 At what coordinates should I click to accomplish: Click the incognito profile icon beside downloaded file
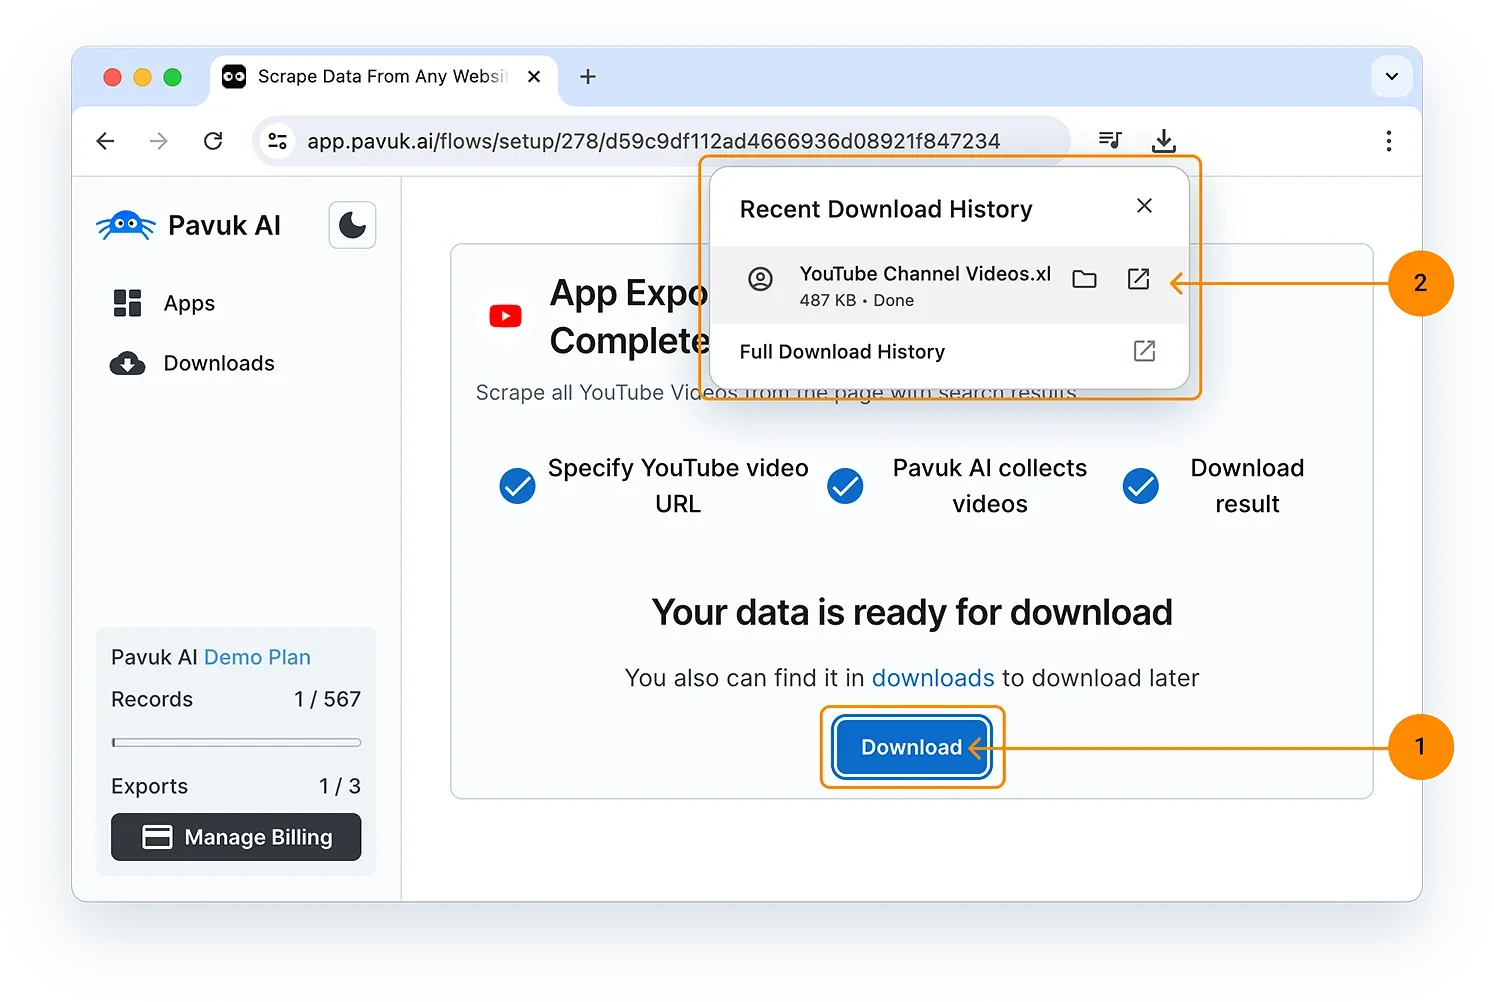pos(760,279)
